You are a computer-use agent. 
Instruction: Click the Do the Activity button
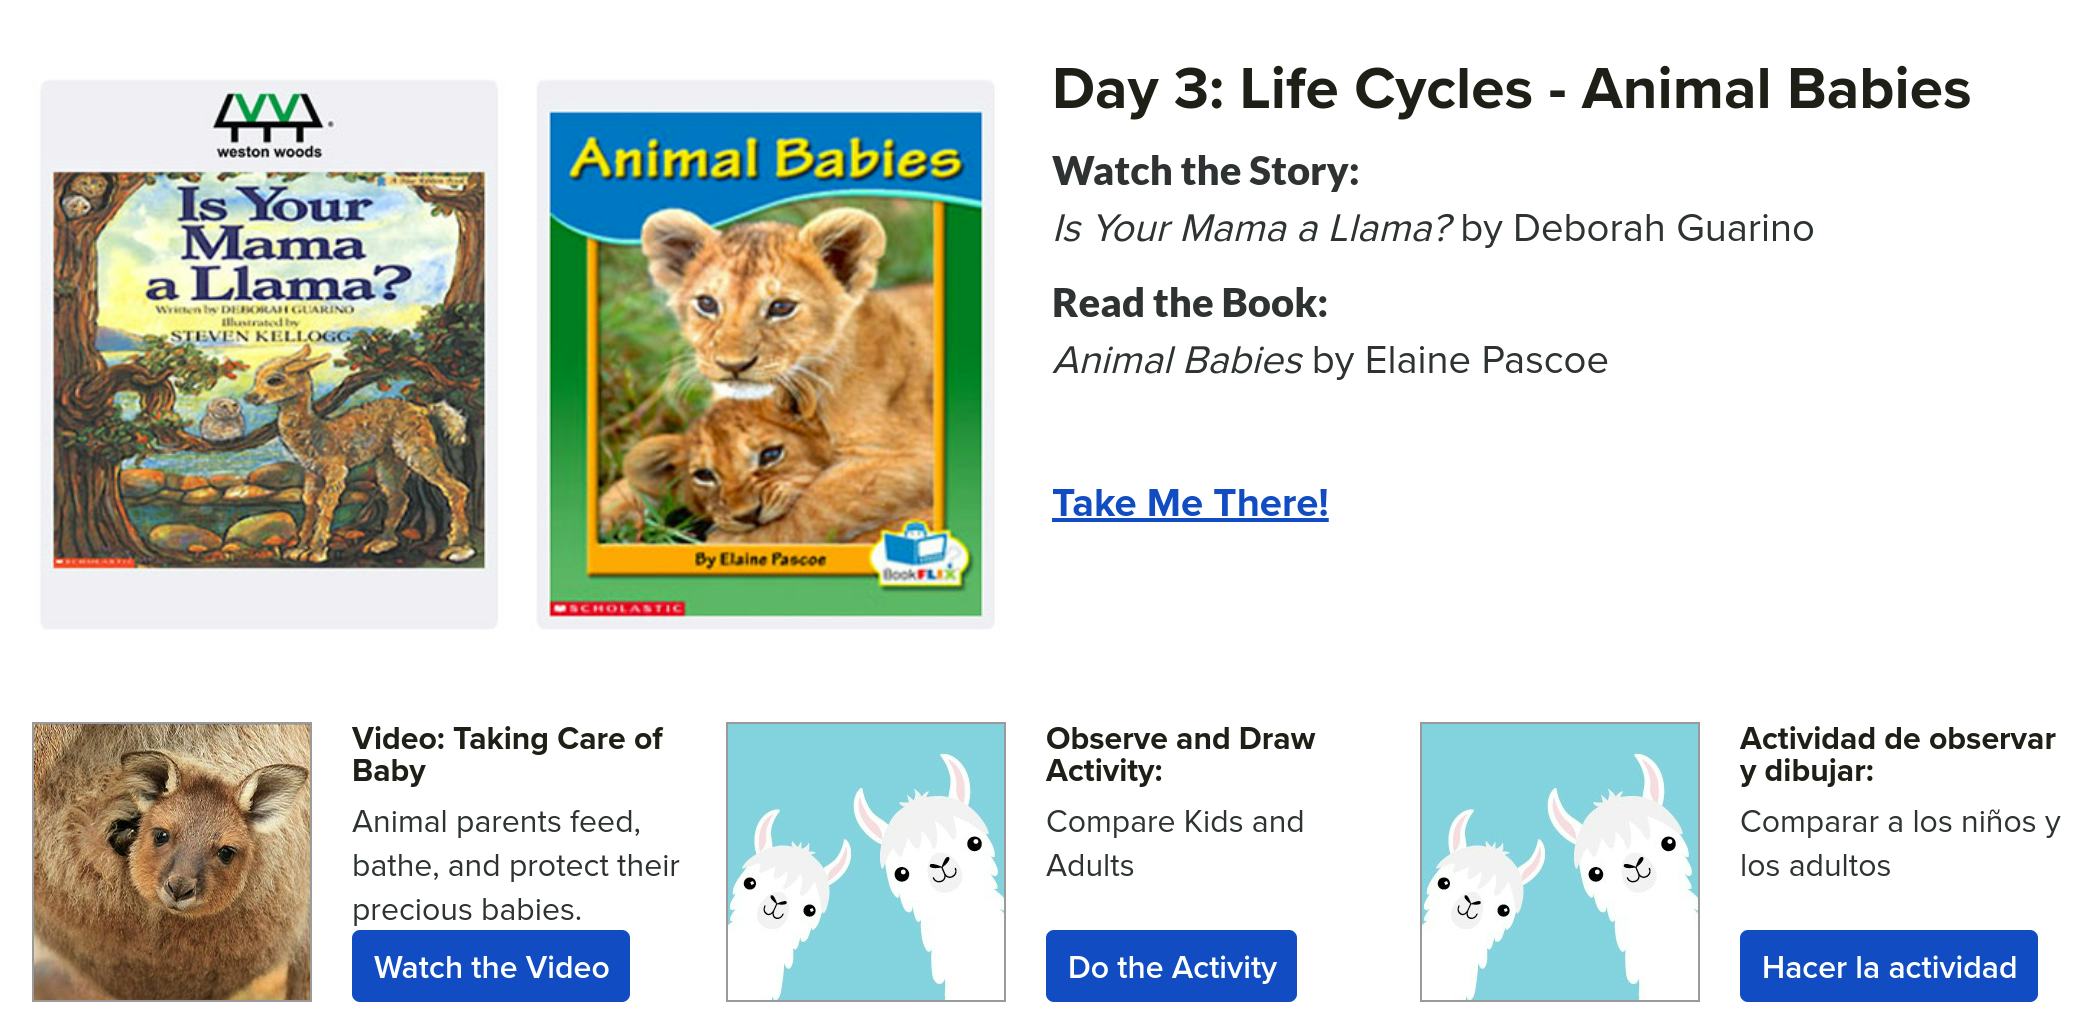[x=1171, y=967]
